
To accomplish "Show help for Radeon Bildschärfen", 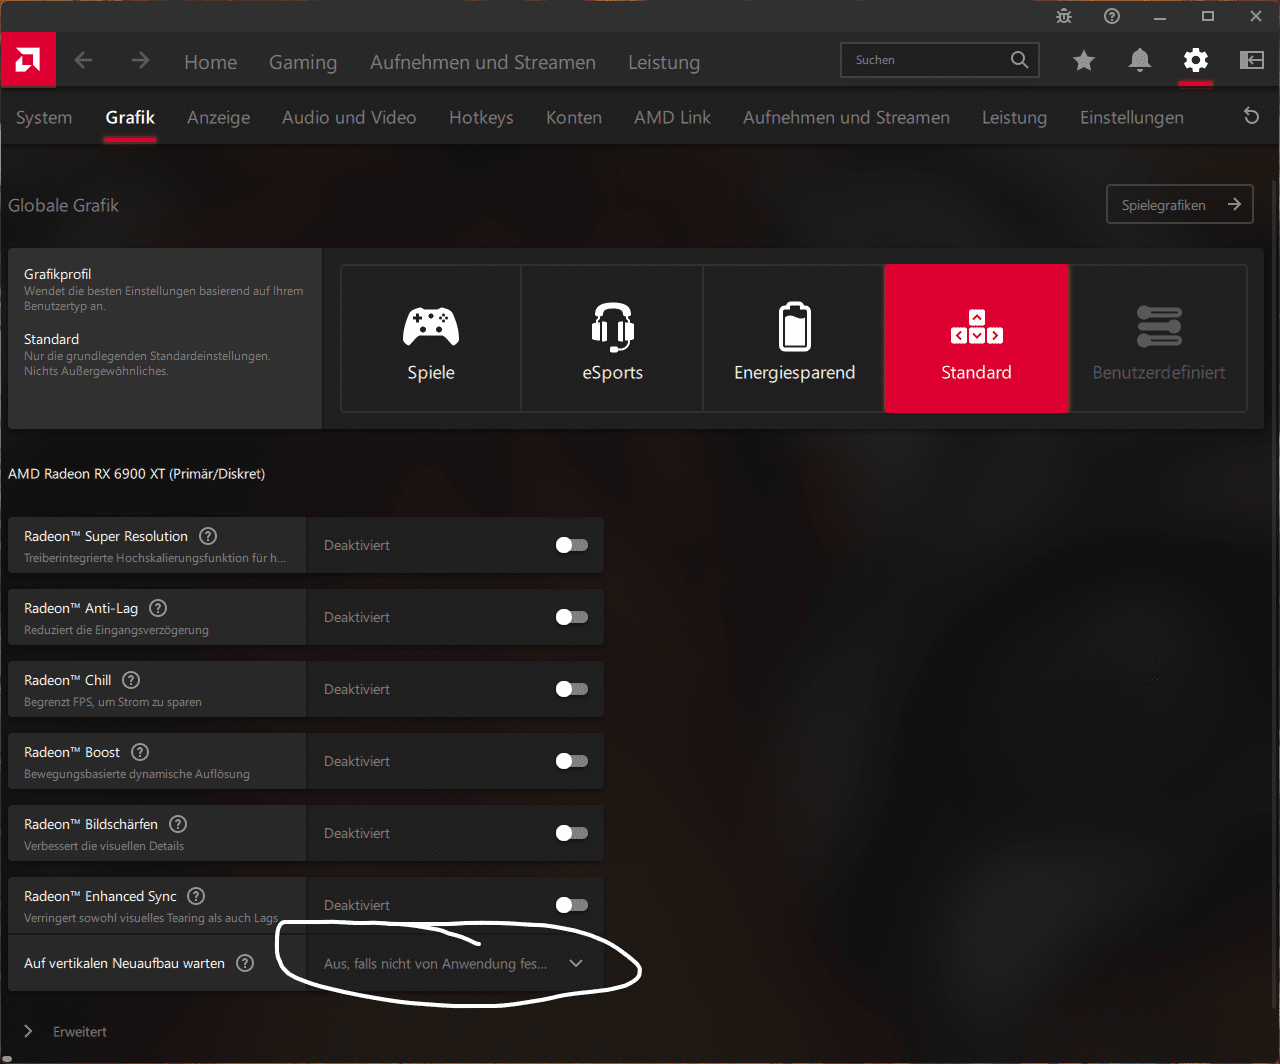I will pyautogui.click(x=178, y=824).
